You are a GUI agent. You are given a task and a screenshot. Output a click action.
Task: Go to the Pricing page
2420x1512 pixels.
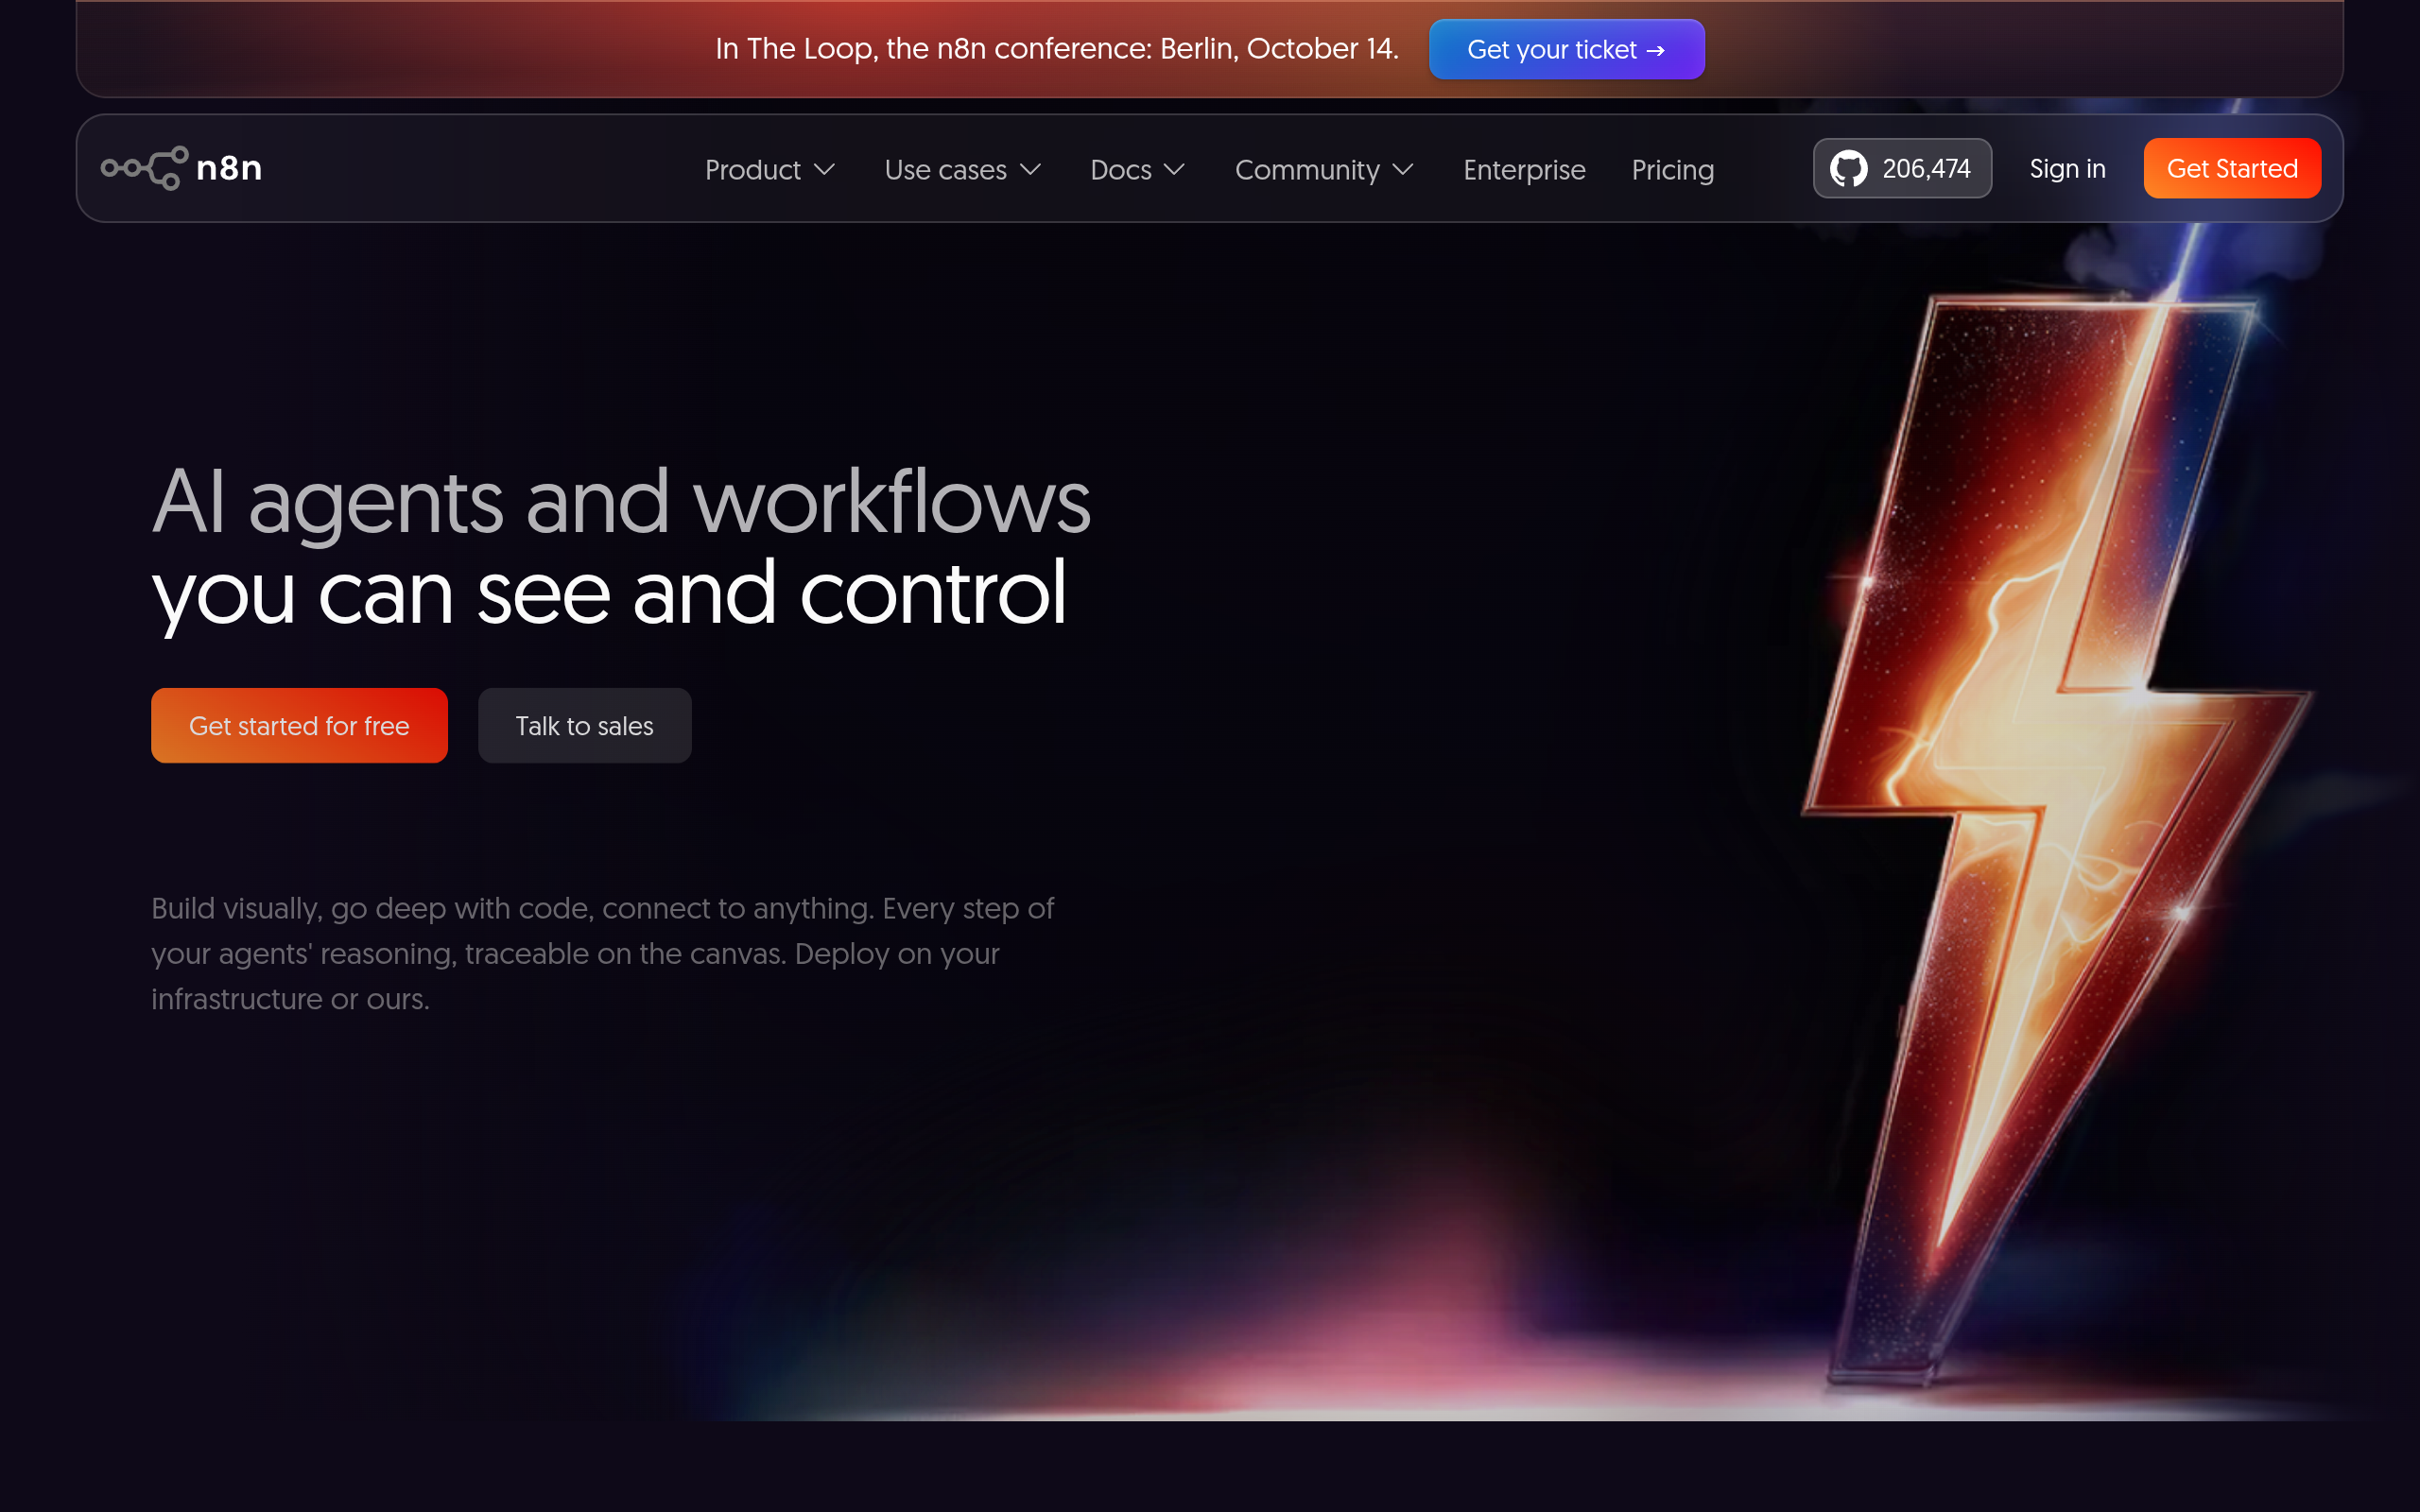[x=1673, y=170]
